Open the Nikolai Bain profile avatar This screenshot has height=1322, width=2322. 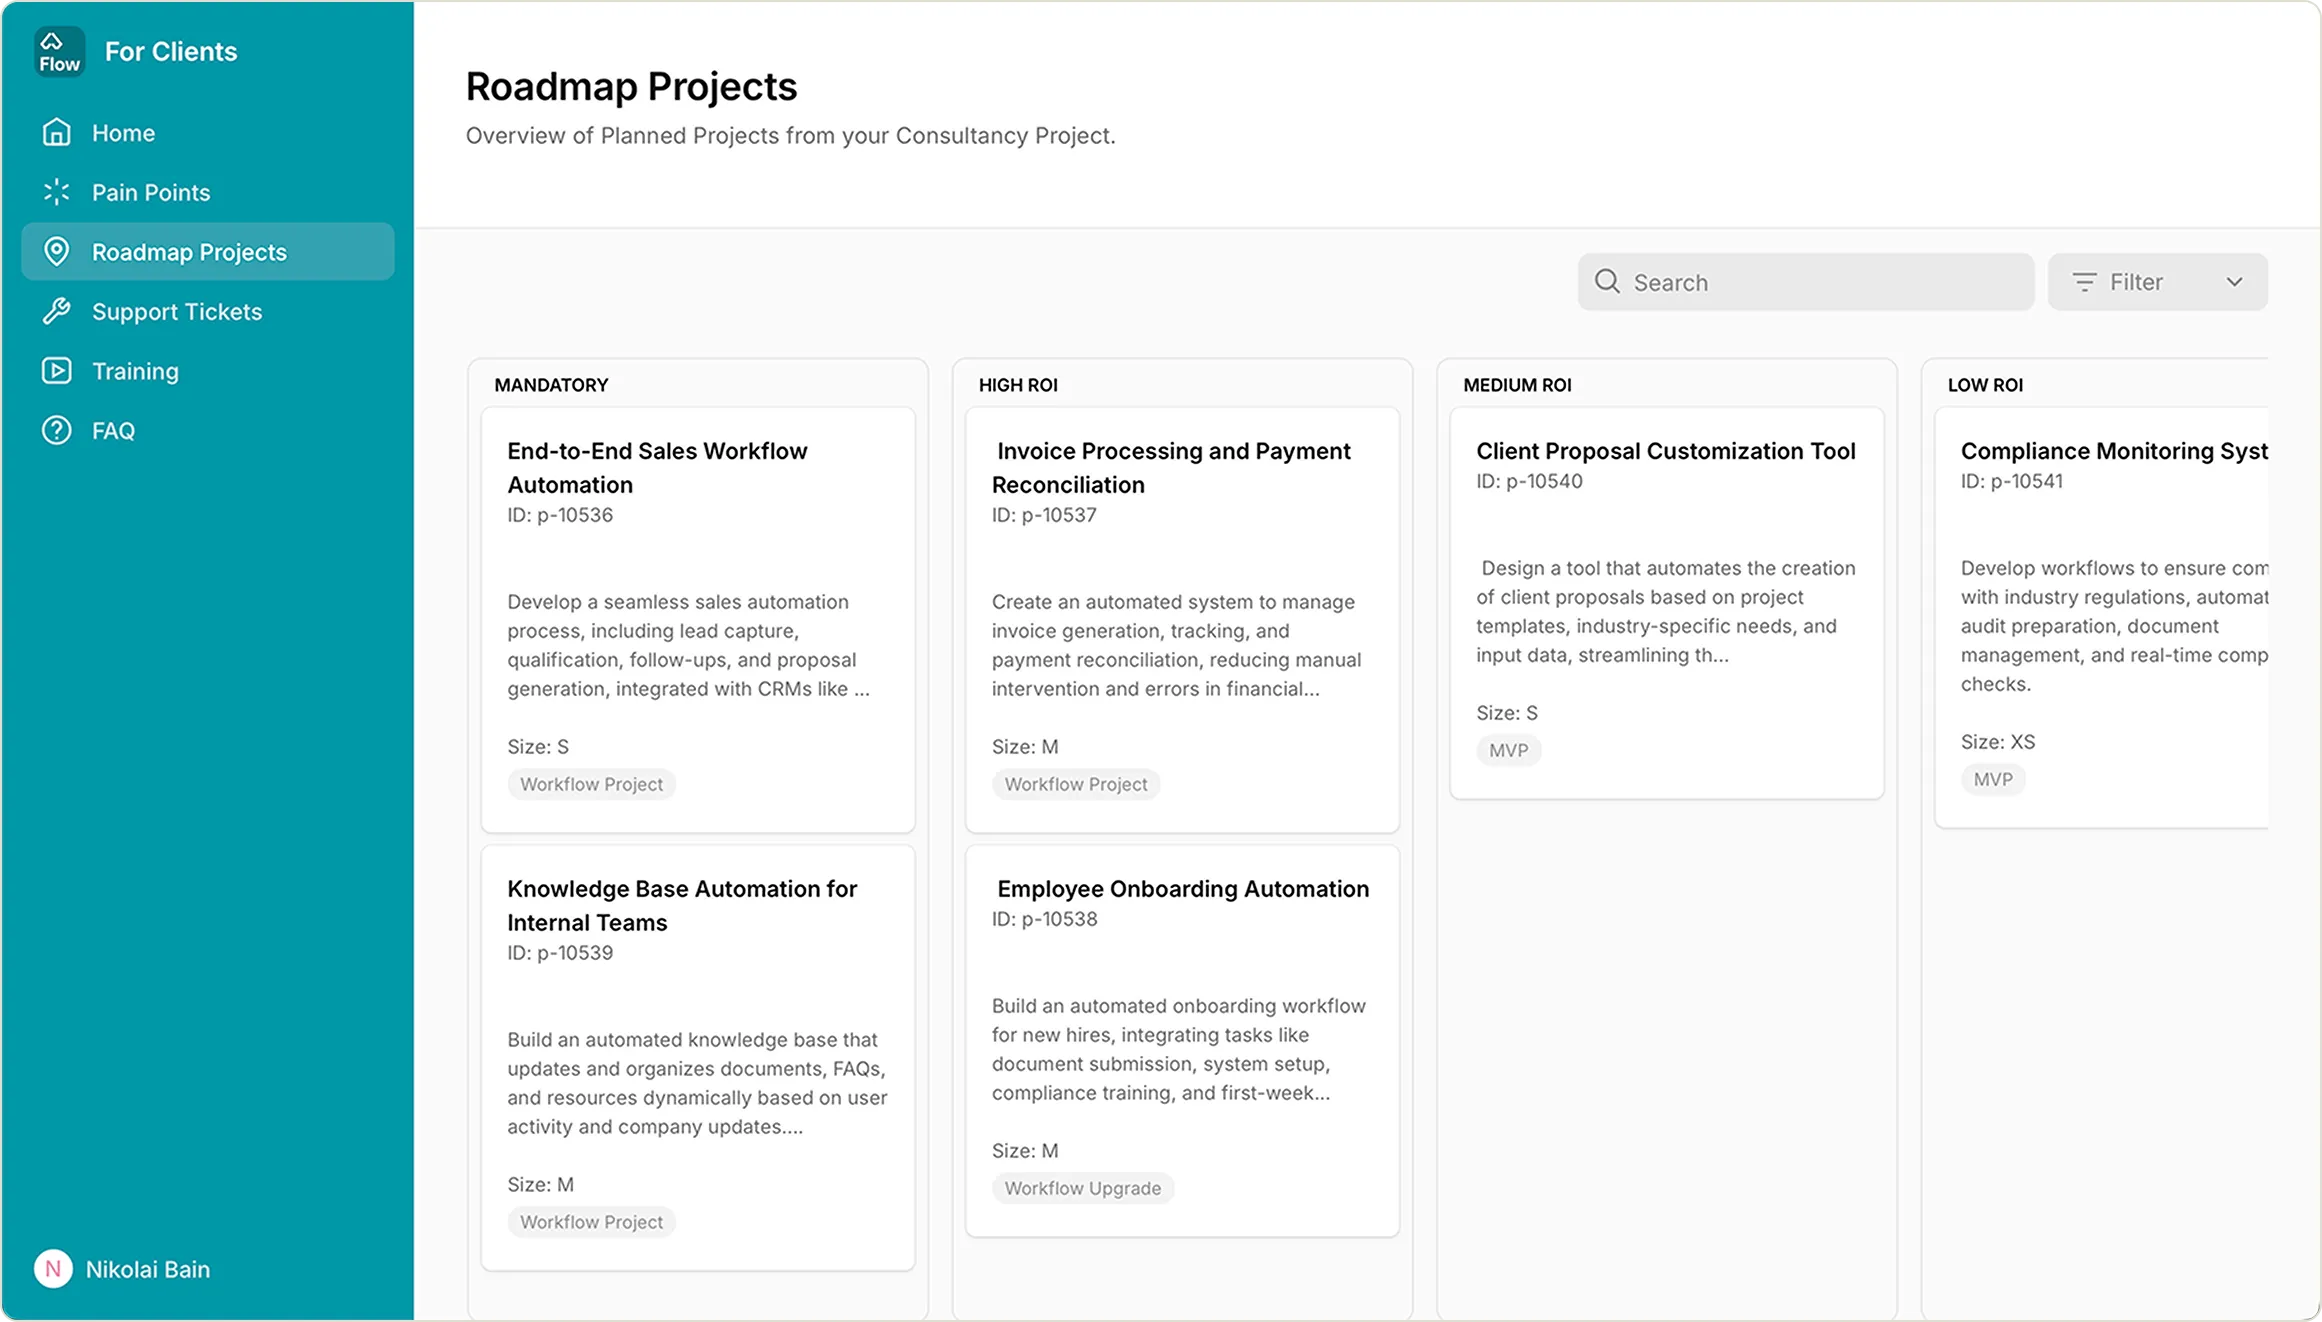[x=53, y=1269]
